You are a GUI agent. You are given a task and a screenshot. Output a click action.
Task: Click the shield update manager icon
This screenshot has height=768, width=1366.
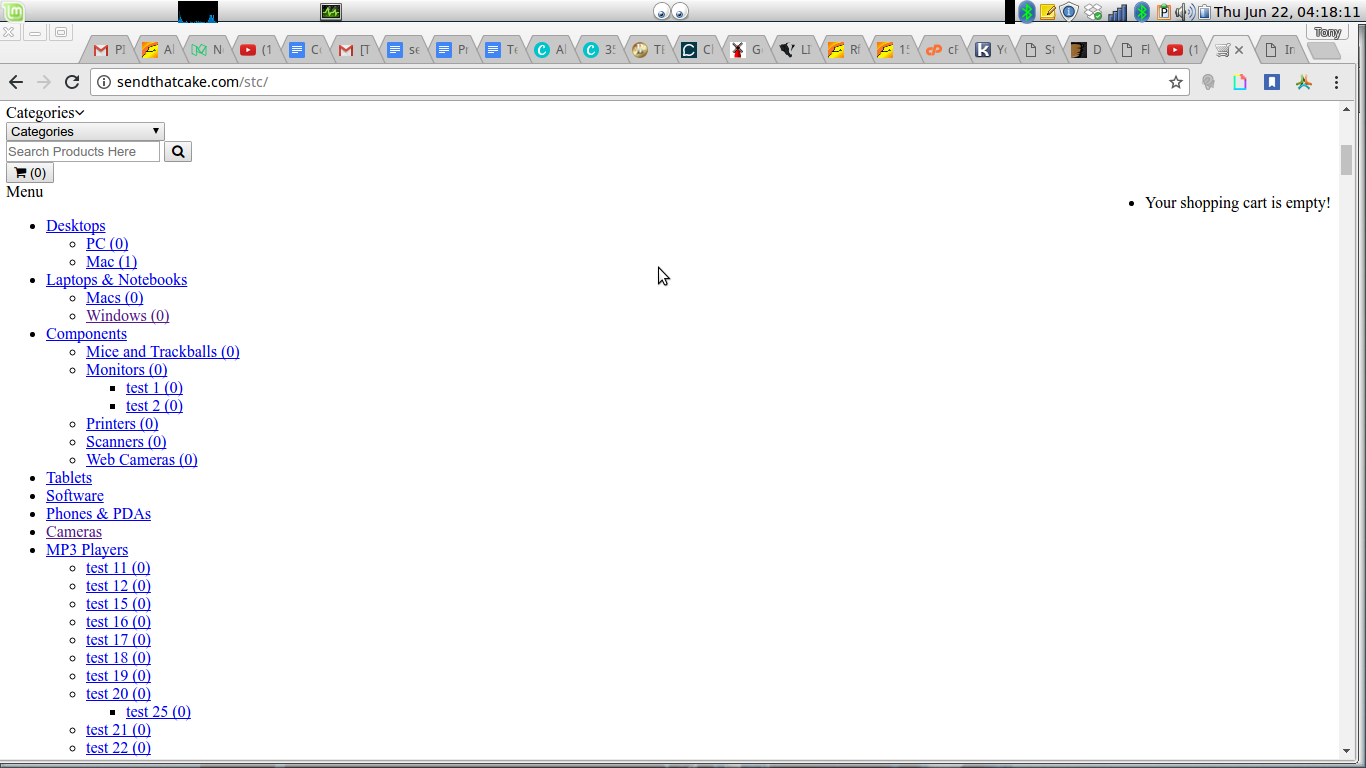pos(1069,12)
